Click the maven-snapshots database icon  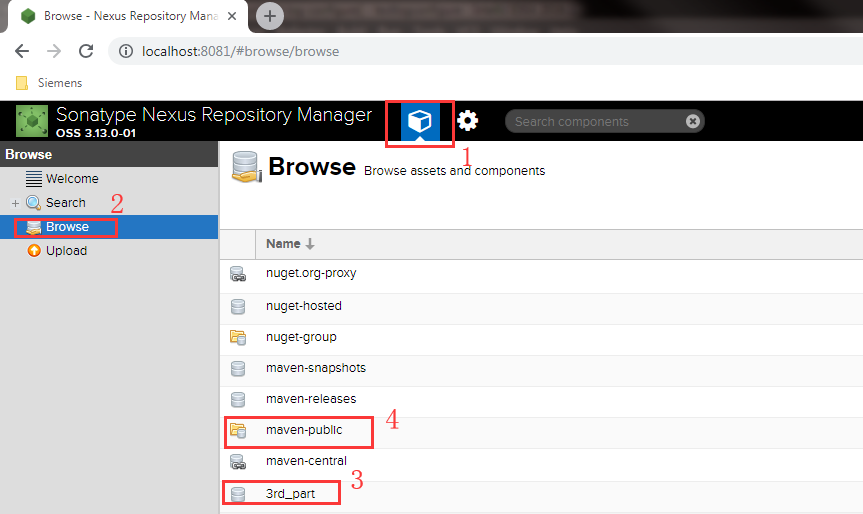tap(238, 368)
